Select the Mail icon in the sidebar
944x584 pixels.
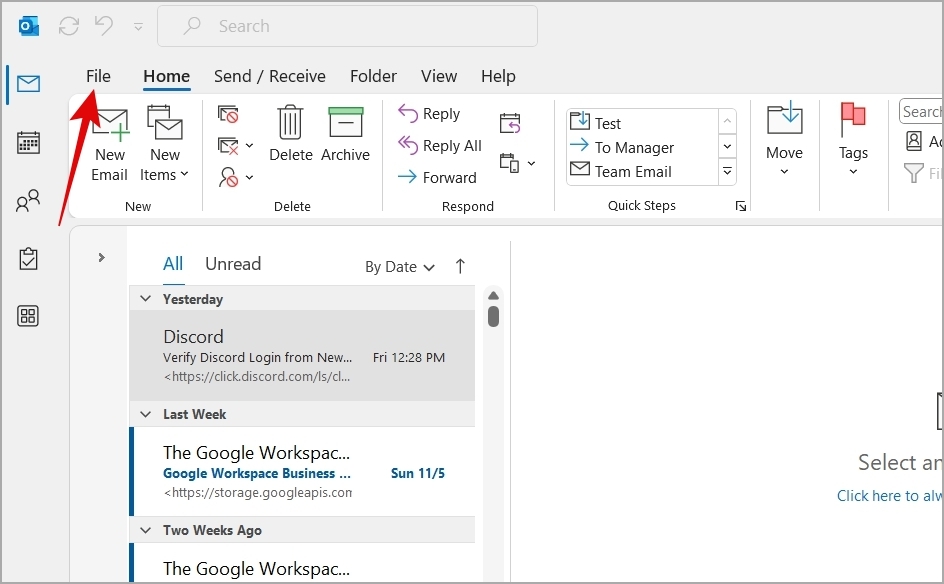coord(27,85)
